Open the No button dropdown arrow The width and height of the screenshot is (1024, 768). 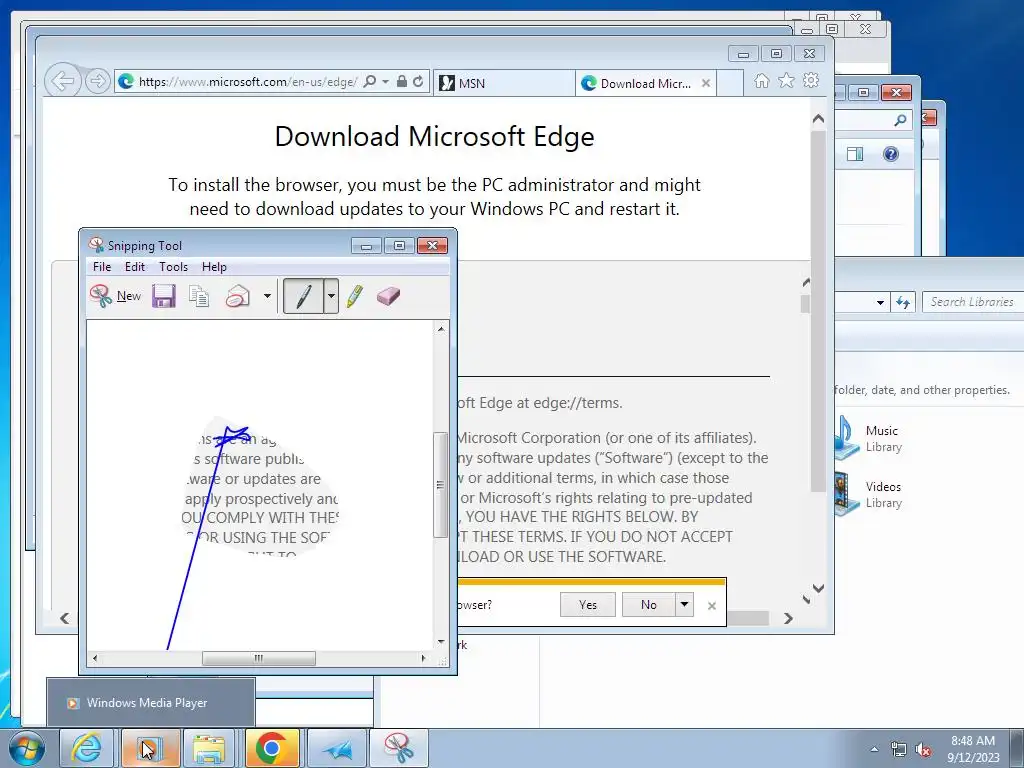point(684,605)
